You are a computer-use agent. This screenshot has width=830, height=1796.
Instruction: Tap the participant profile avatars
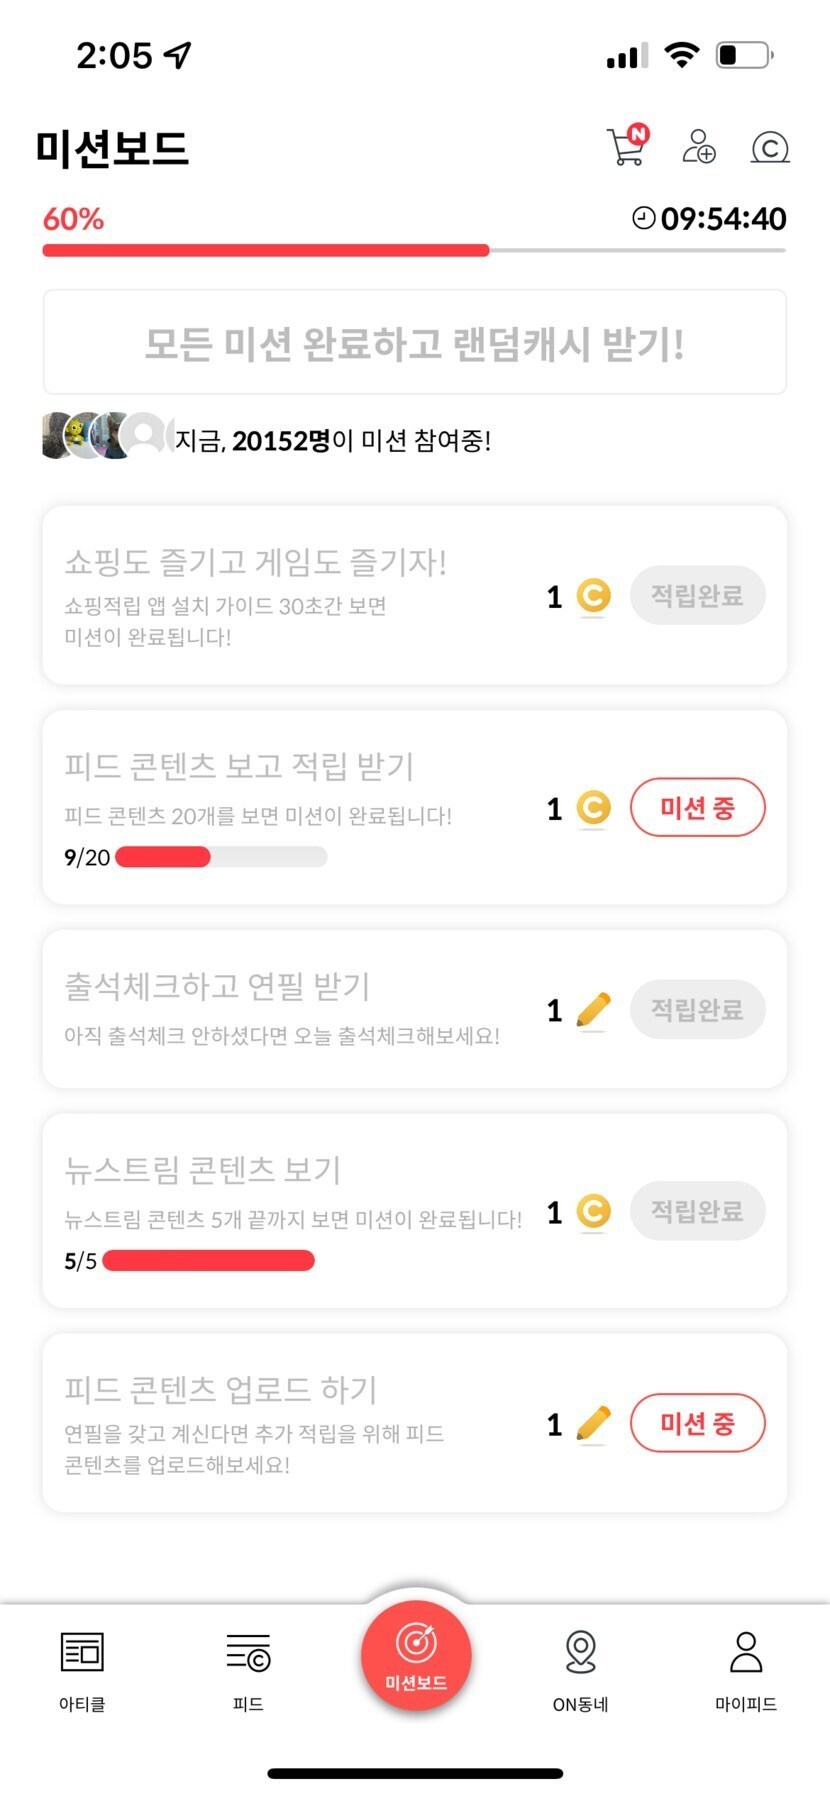click(105, 436)
